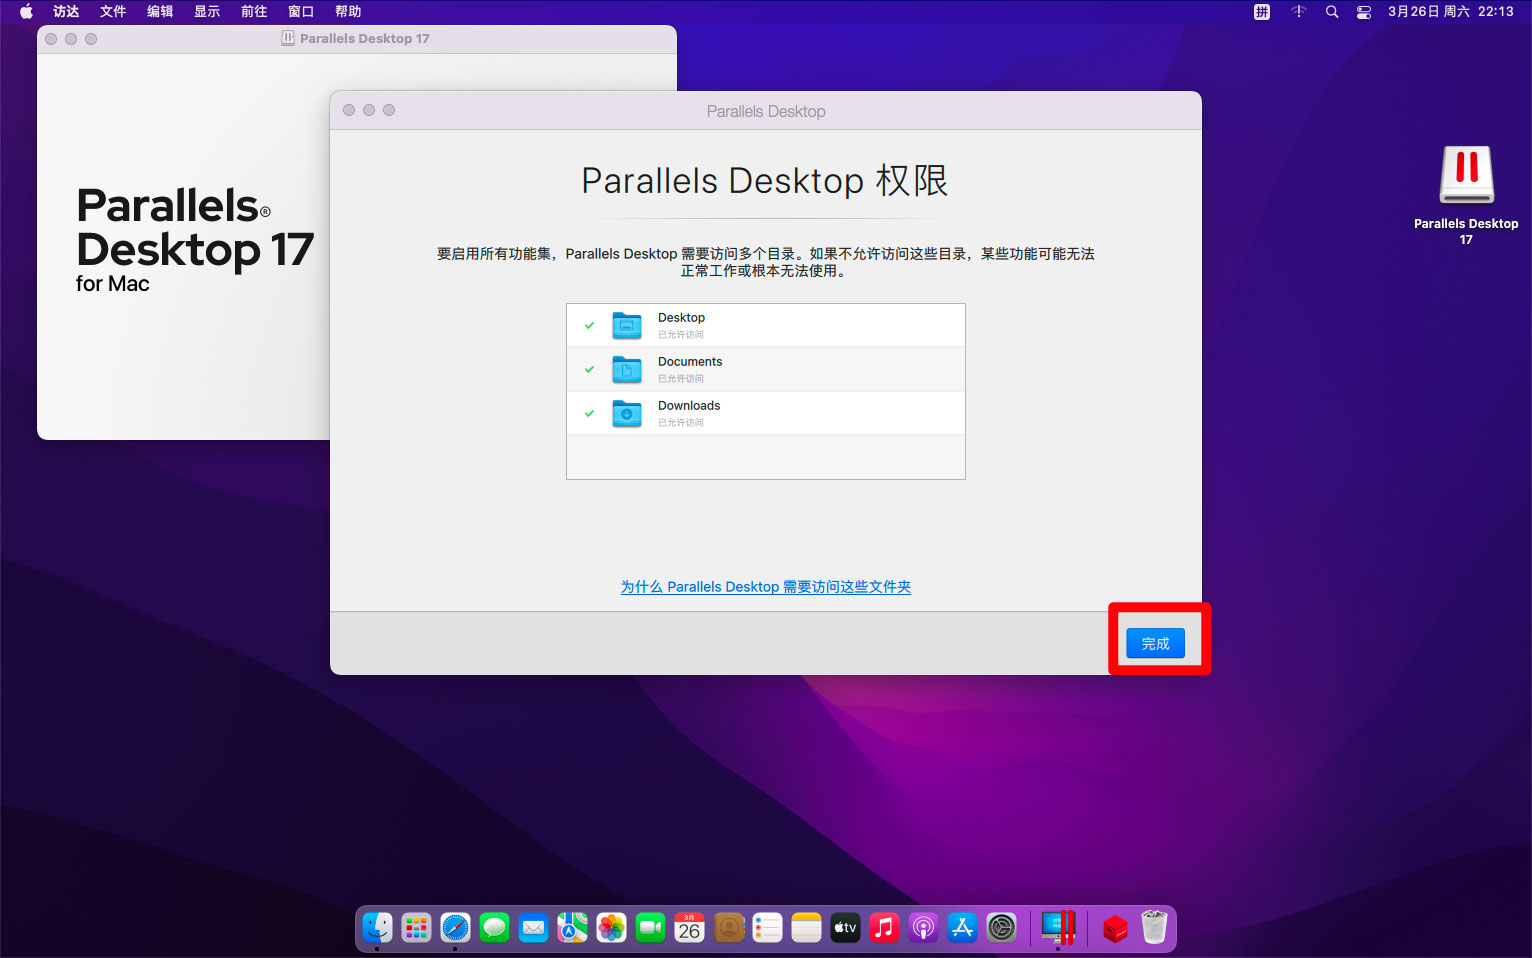Open the 帮助 menu
Image resolution: width=1532 pixels, height=958 pixels.
[348, 12]
